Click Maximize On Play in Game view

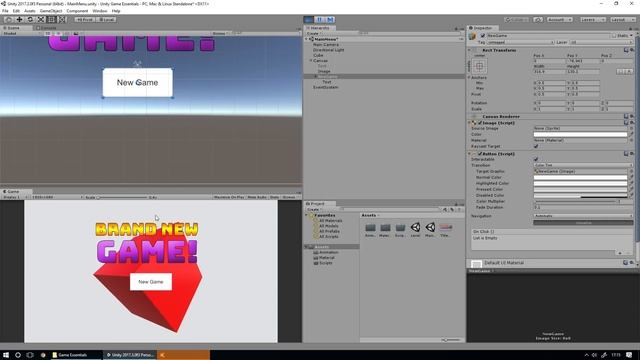(229, 197)
